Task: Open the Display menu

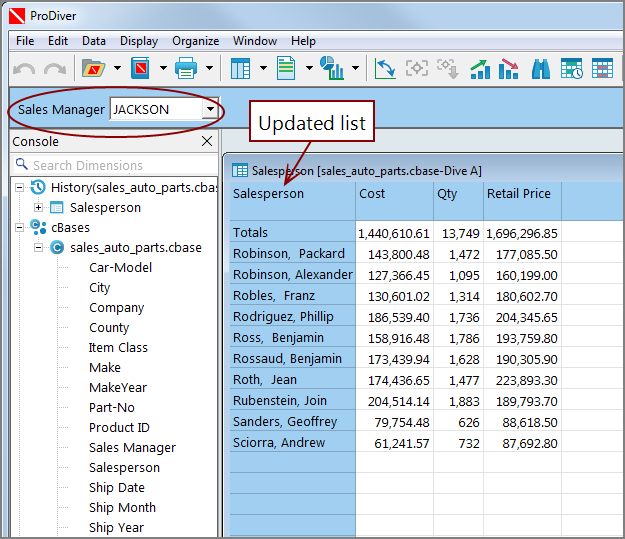Action: [x=139, y=41]
